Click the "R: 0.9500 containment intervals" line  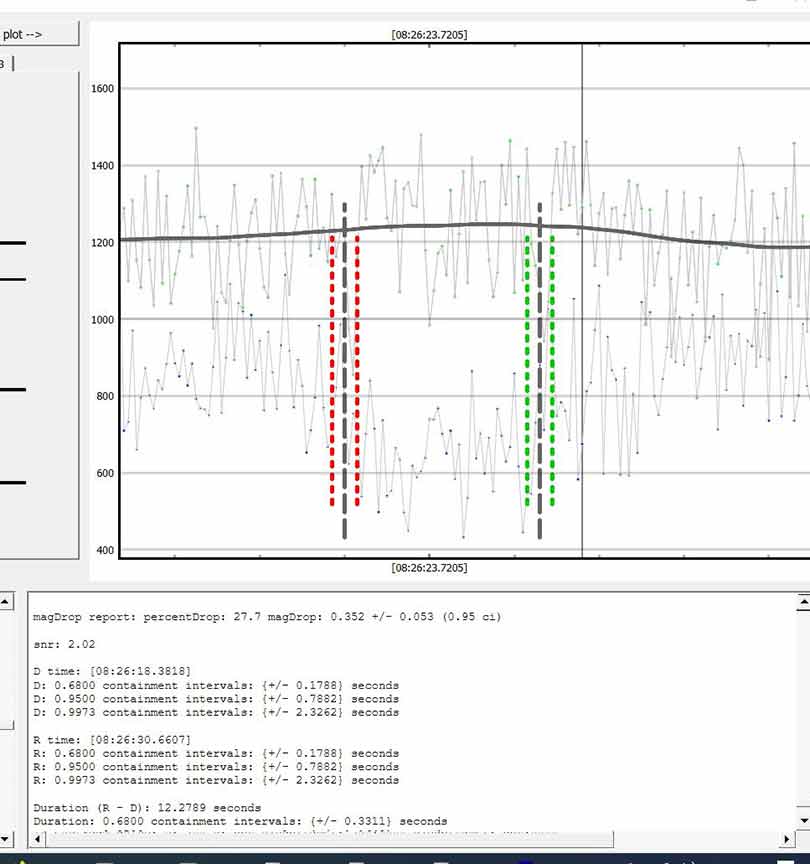pyautogui.click(x=216, y=767)
